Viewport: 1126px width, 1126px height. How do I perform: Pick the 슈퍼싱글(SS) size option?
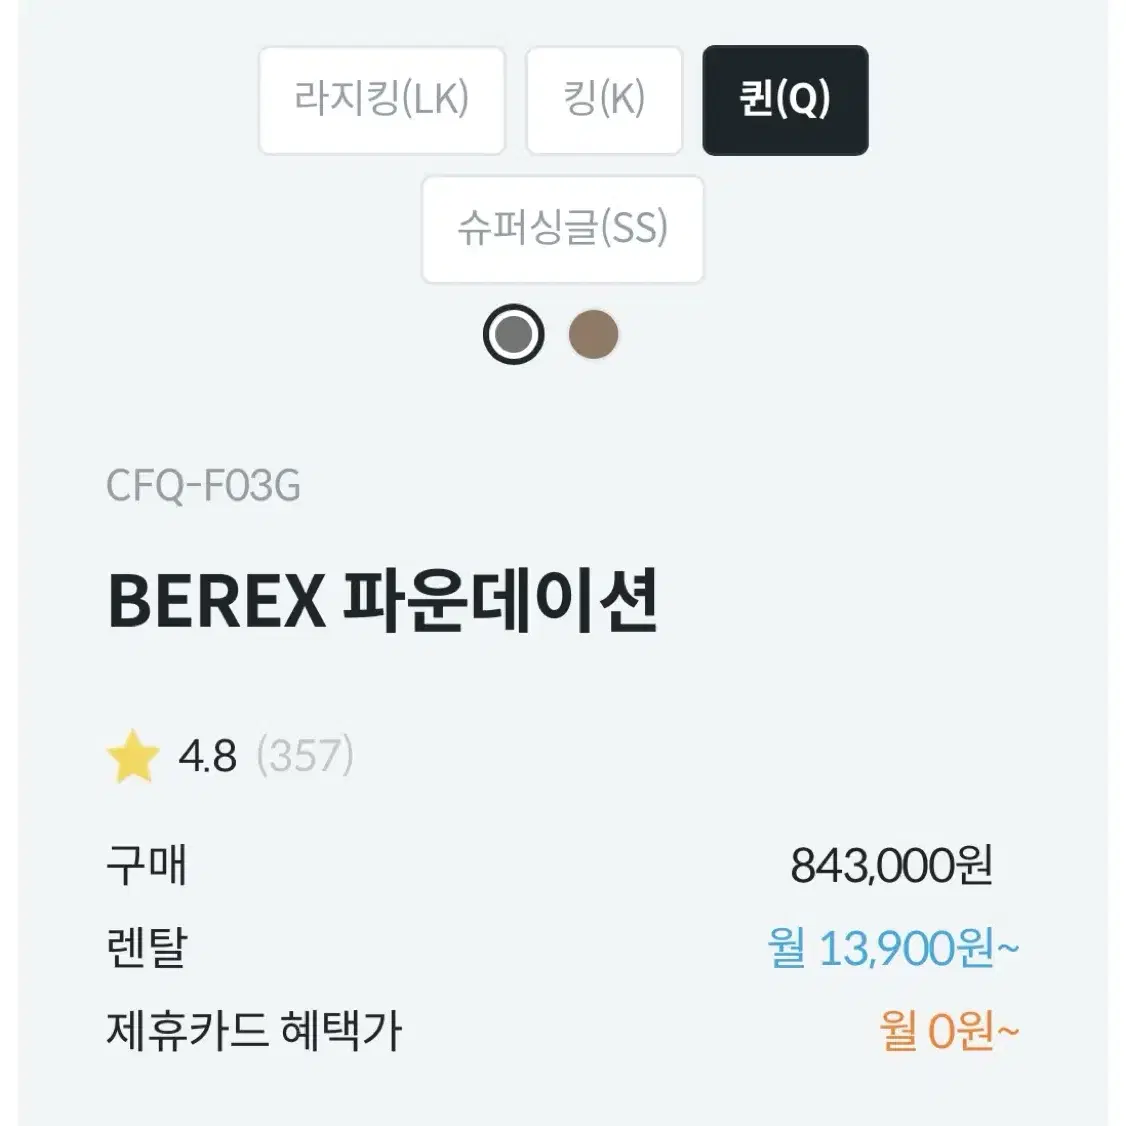point(562,230)
